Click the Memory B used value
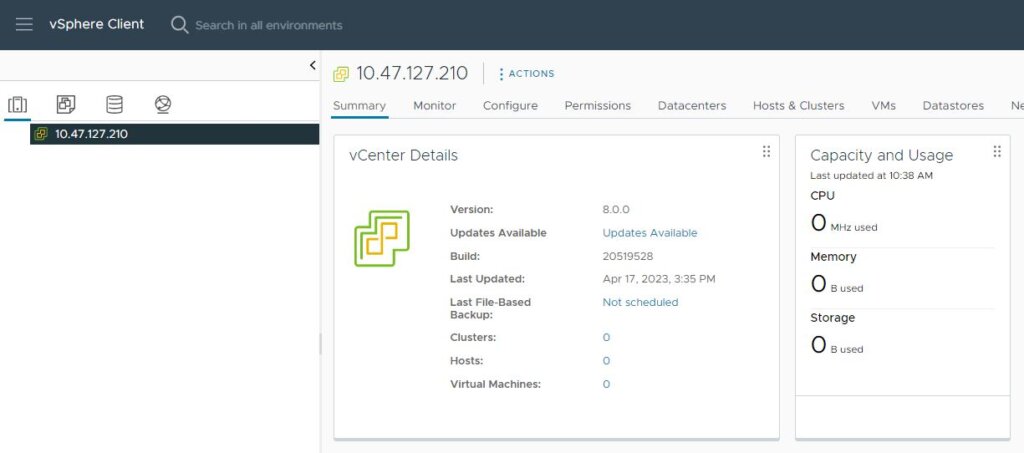Image resolution: width=1024 pixels, height=453 pixels. [x=837, y=284]
